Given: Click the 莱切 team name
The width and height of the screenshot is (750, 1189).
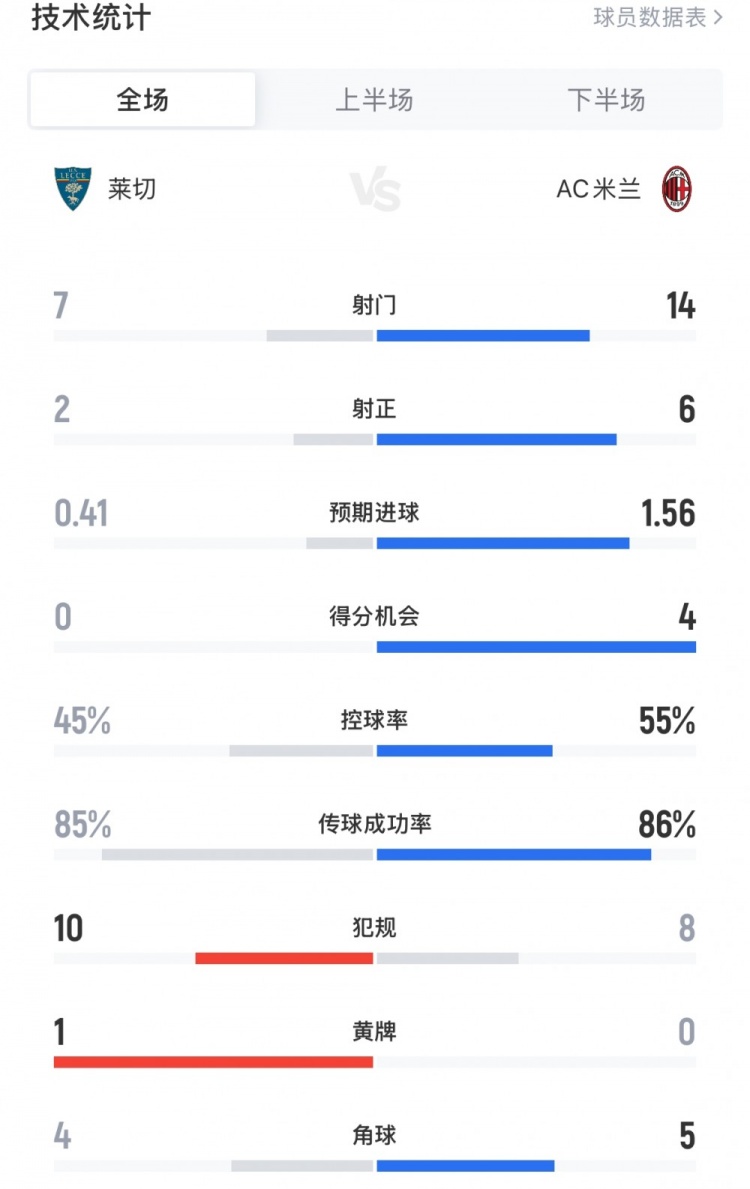Looking at the screenshot, I should 132,188.
